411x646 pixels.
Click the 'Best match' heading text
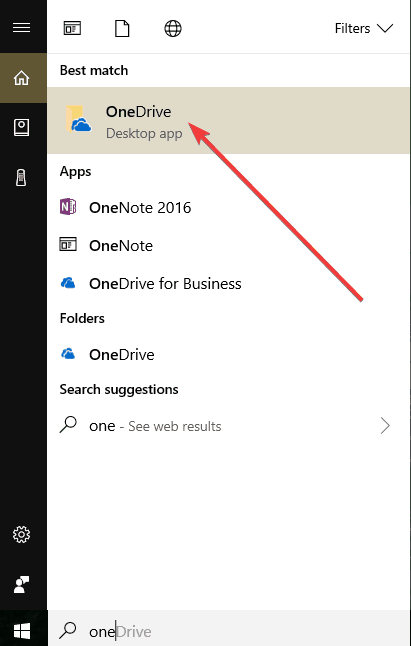[x=94, y=70]
